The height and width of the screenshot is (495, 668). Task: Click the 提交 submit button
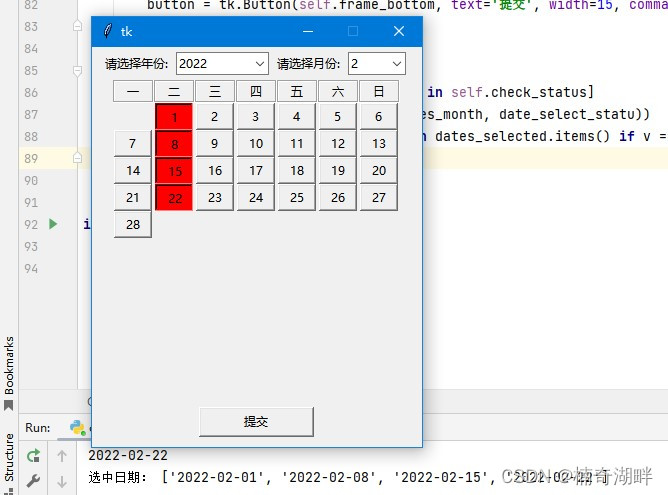coord(256,422)
